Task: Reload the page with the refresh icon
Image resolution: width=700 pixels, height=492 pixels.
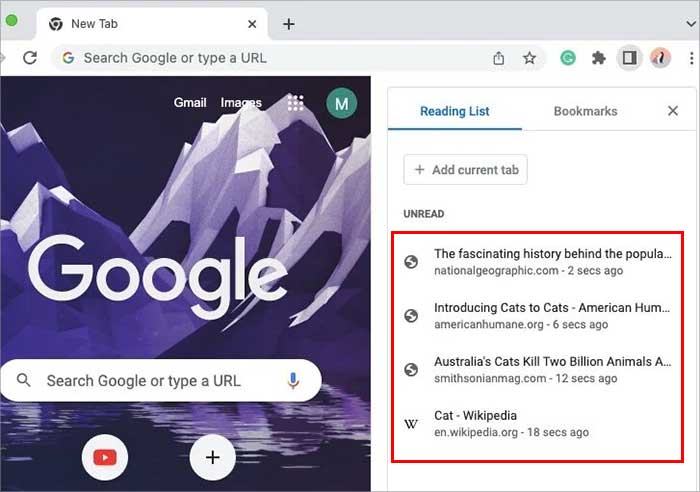Action: (30, 58)
